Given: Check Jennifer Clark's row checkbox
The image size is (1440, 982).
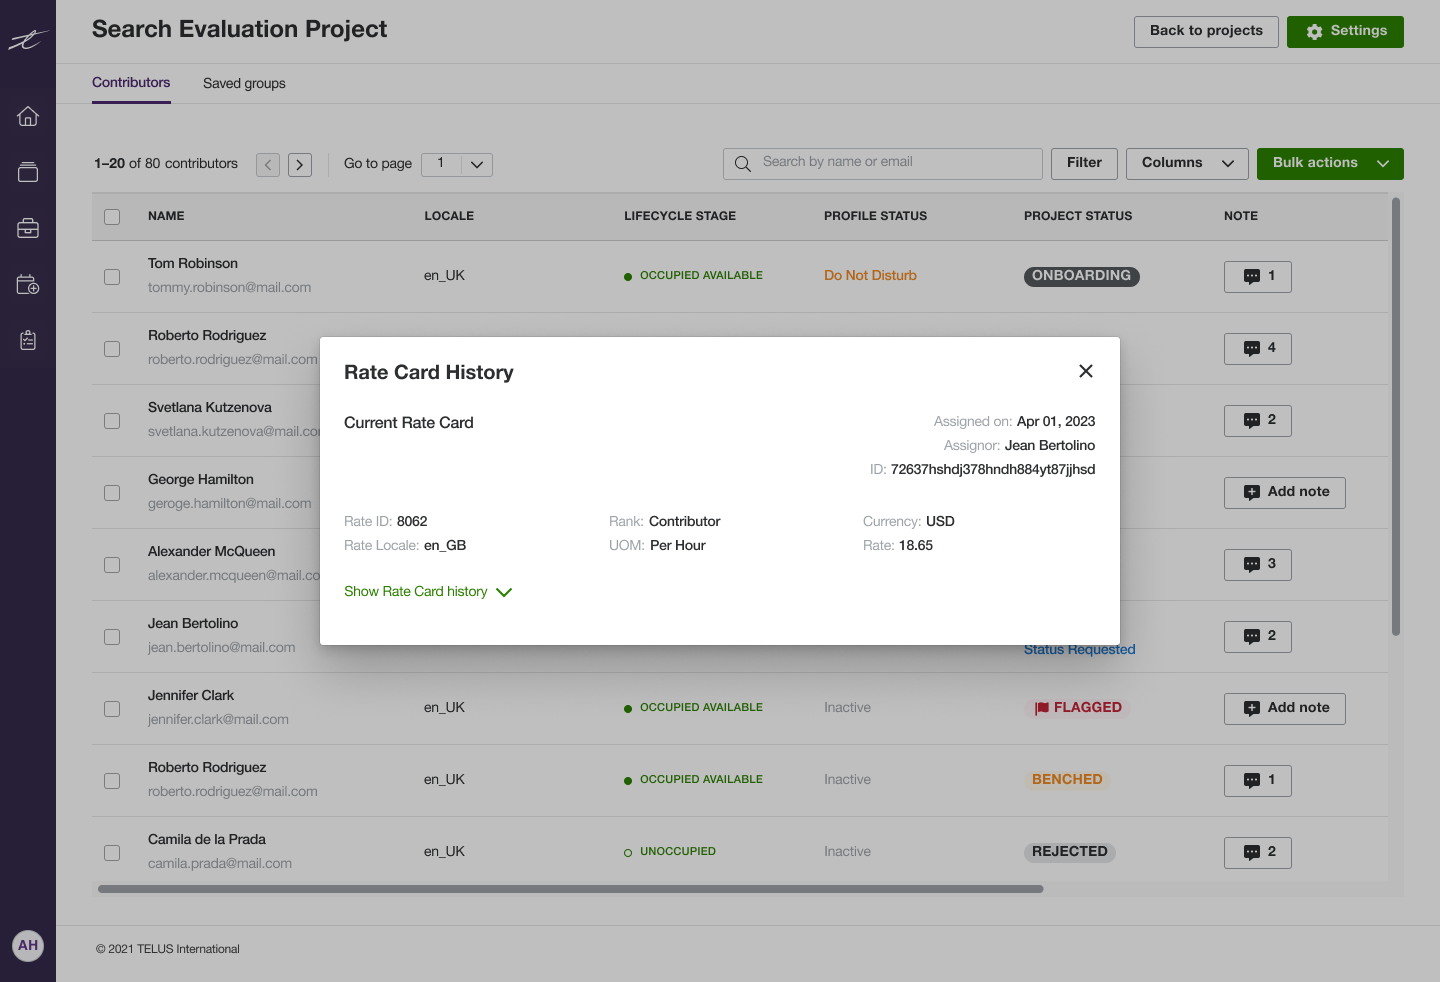Looking at the screenshot, I should point(111,708).
